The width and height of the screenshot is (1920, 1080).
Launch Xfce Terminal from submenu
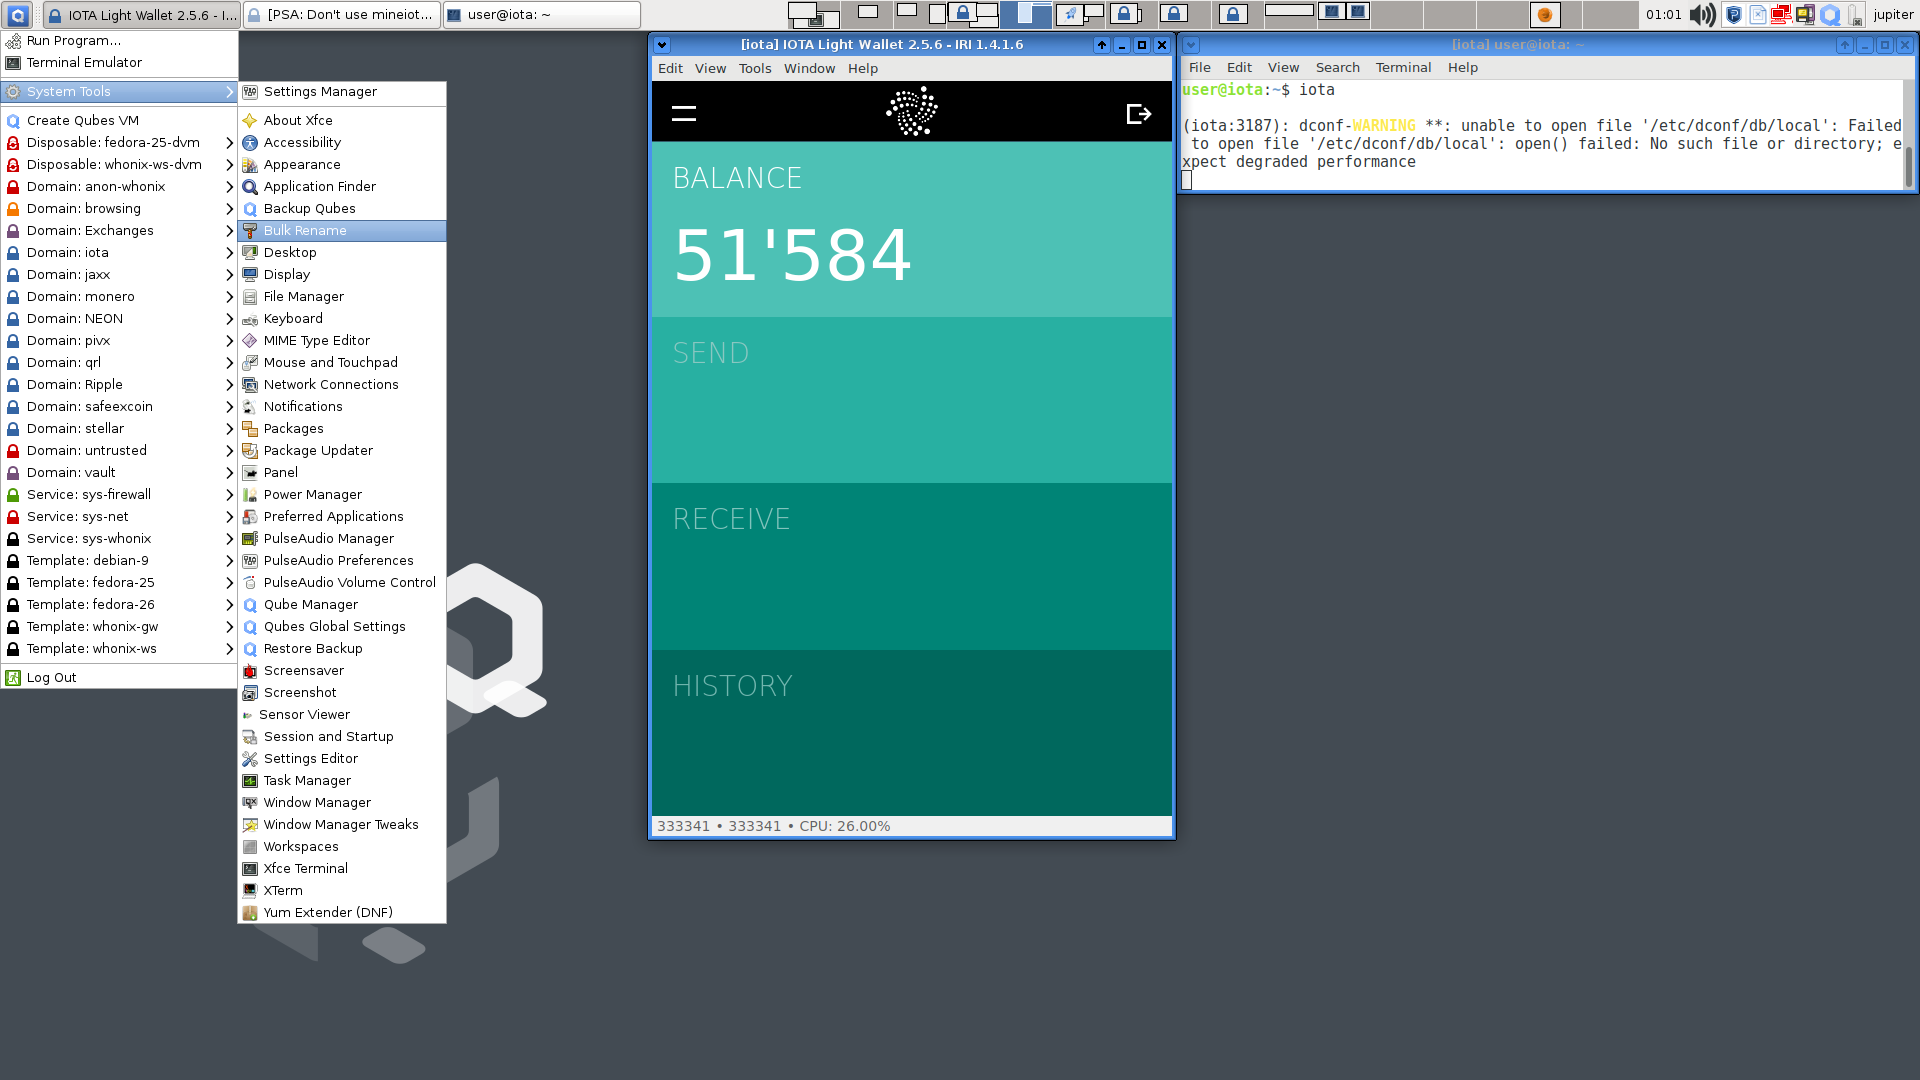[x=342, y=869]
